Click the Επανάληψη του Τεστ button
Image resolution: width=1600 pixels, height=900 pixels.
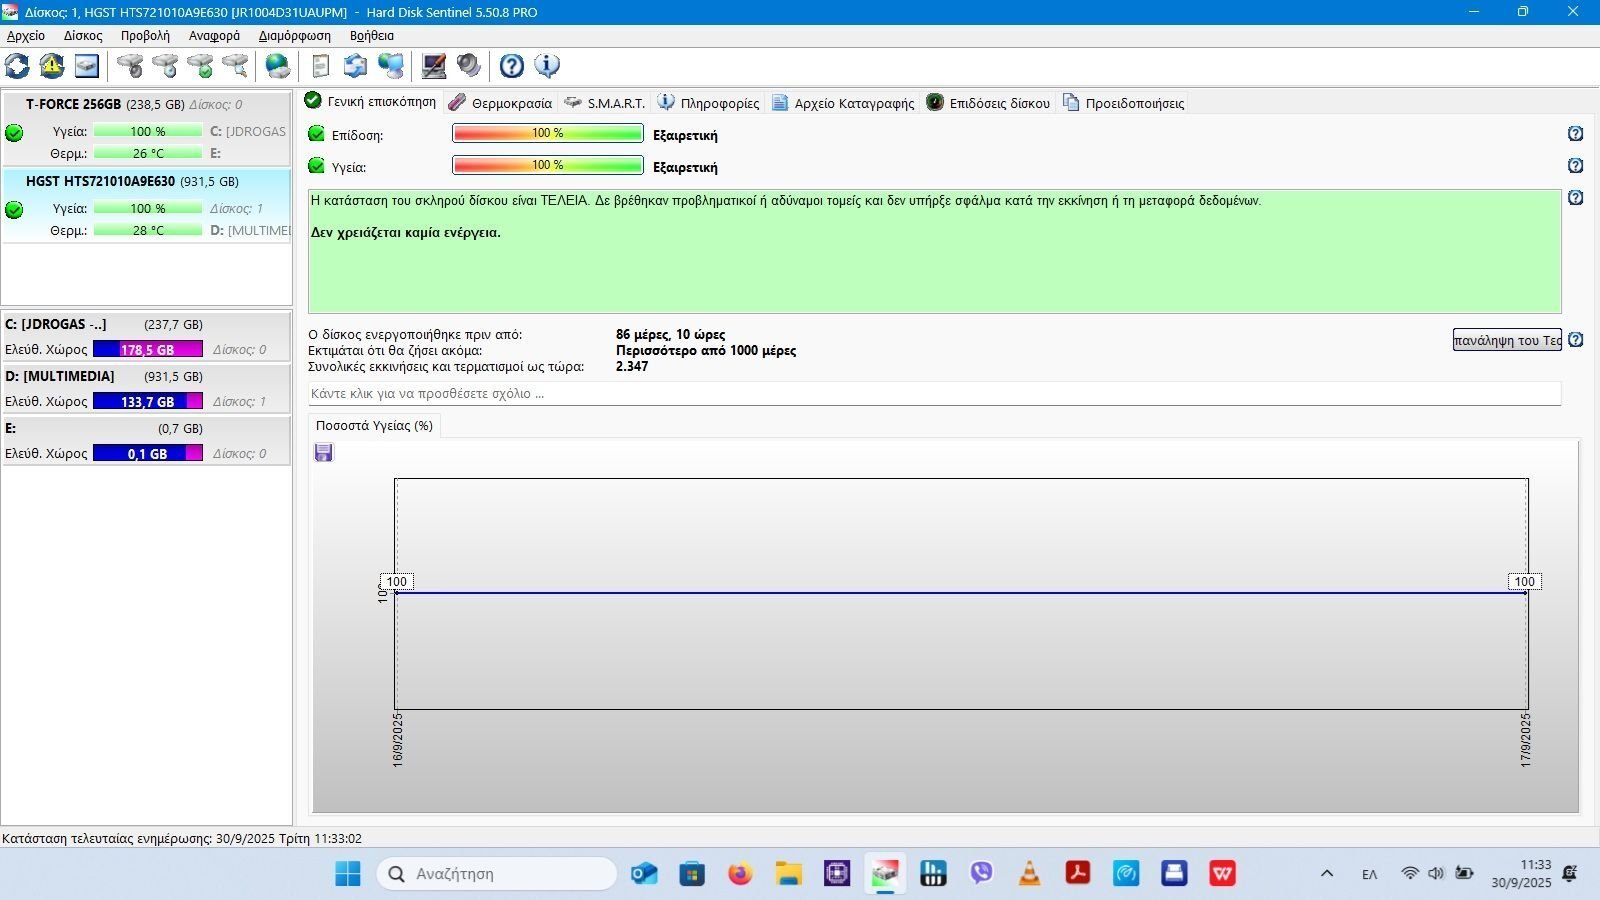click(x=1507, y=340)
